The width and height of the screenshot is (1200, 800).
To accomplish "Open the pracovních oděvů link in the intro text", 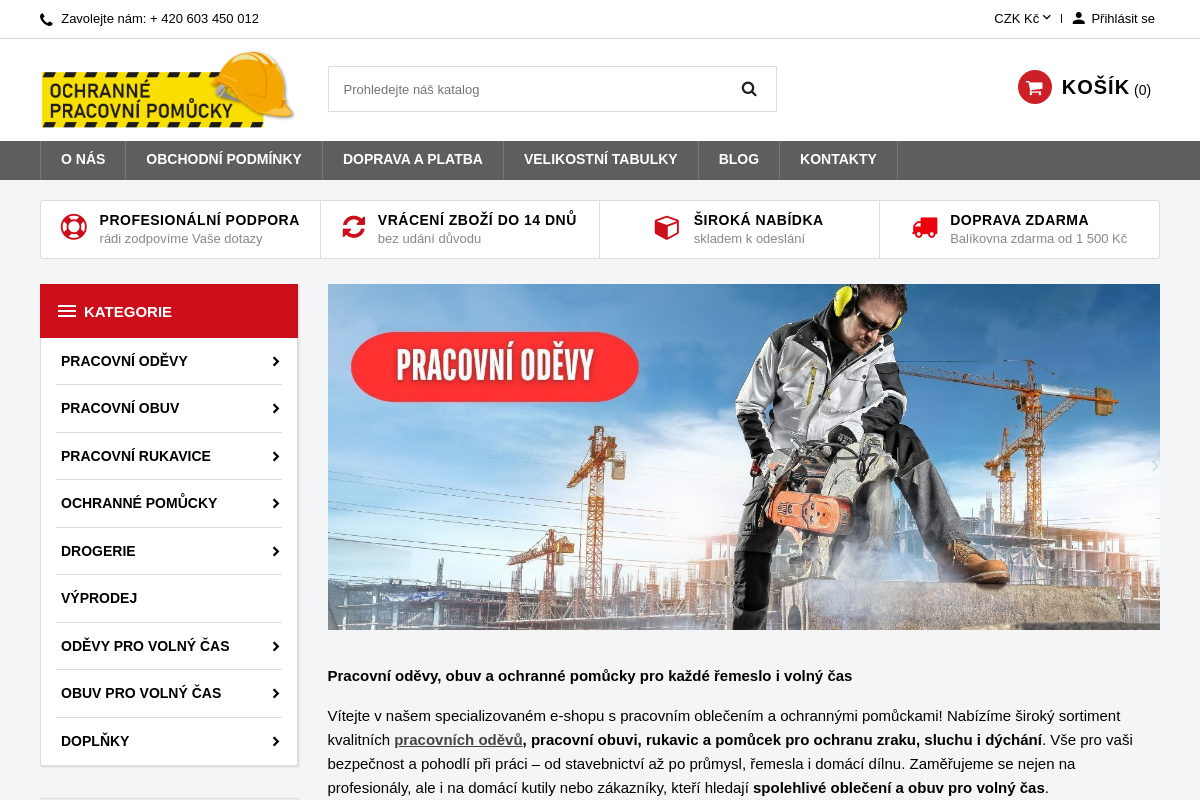I will click(458, 740).
